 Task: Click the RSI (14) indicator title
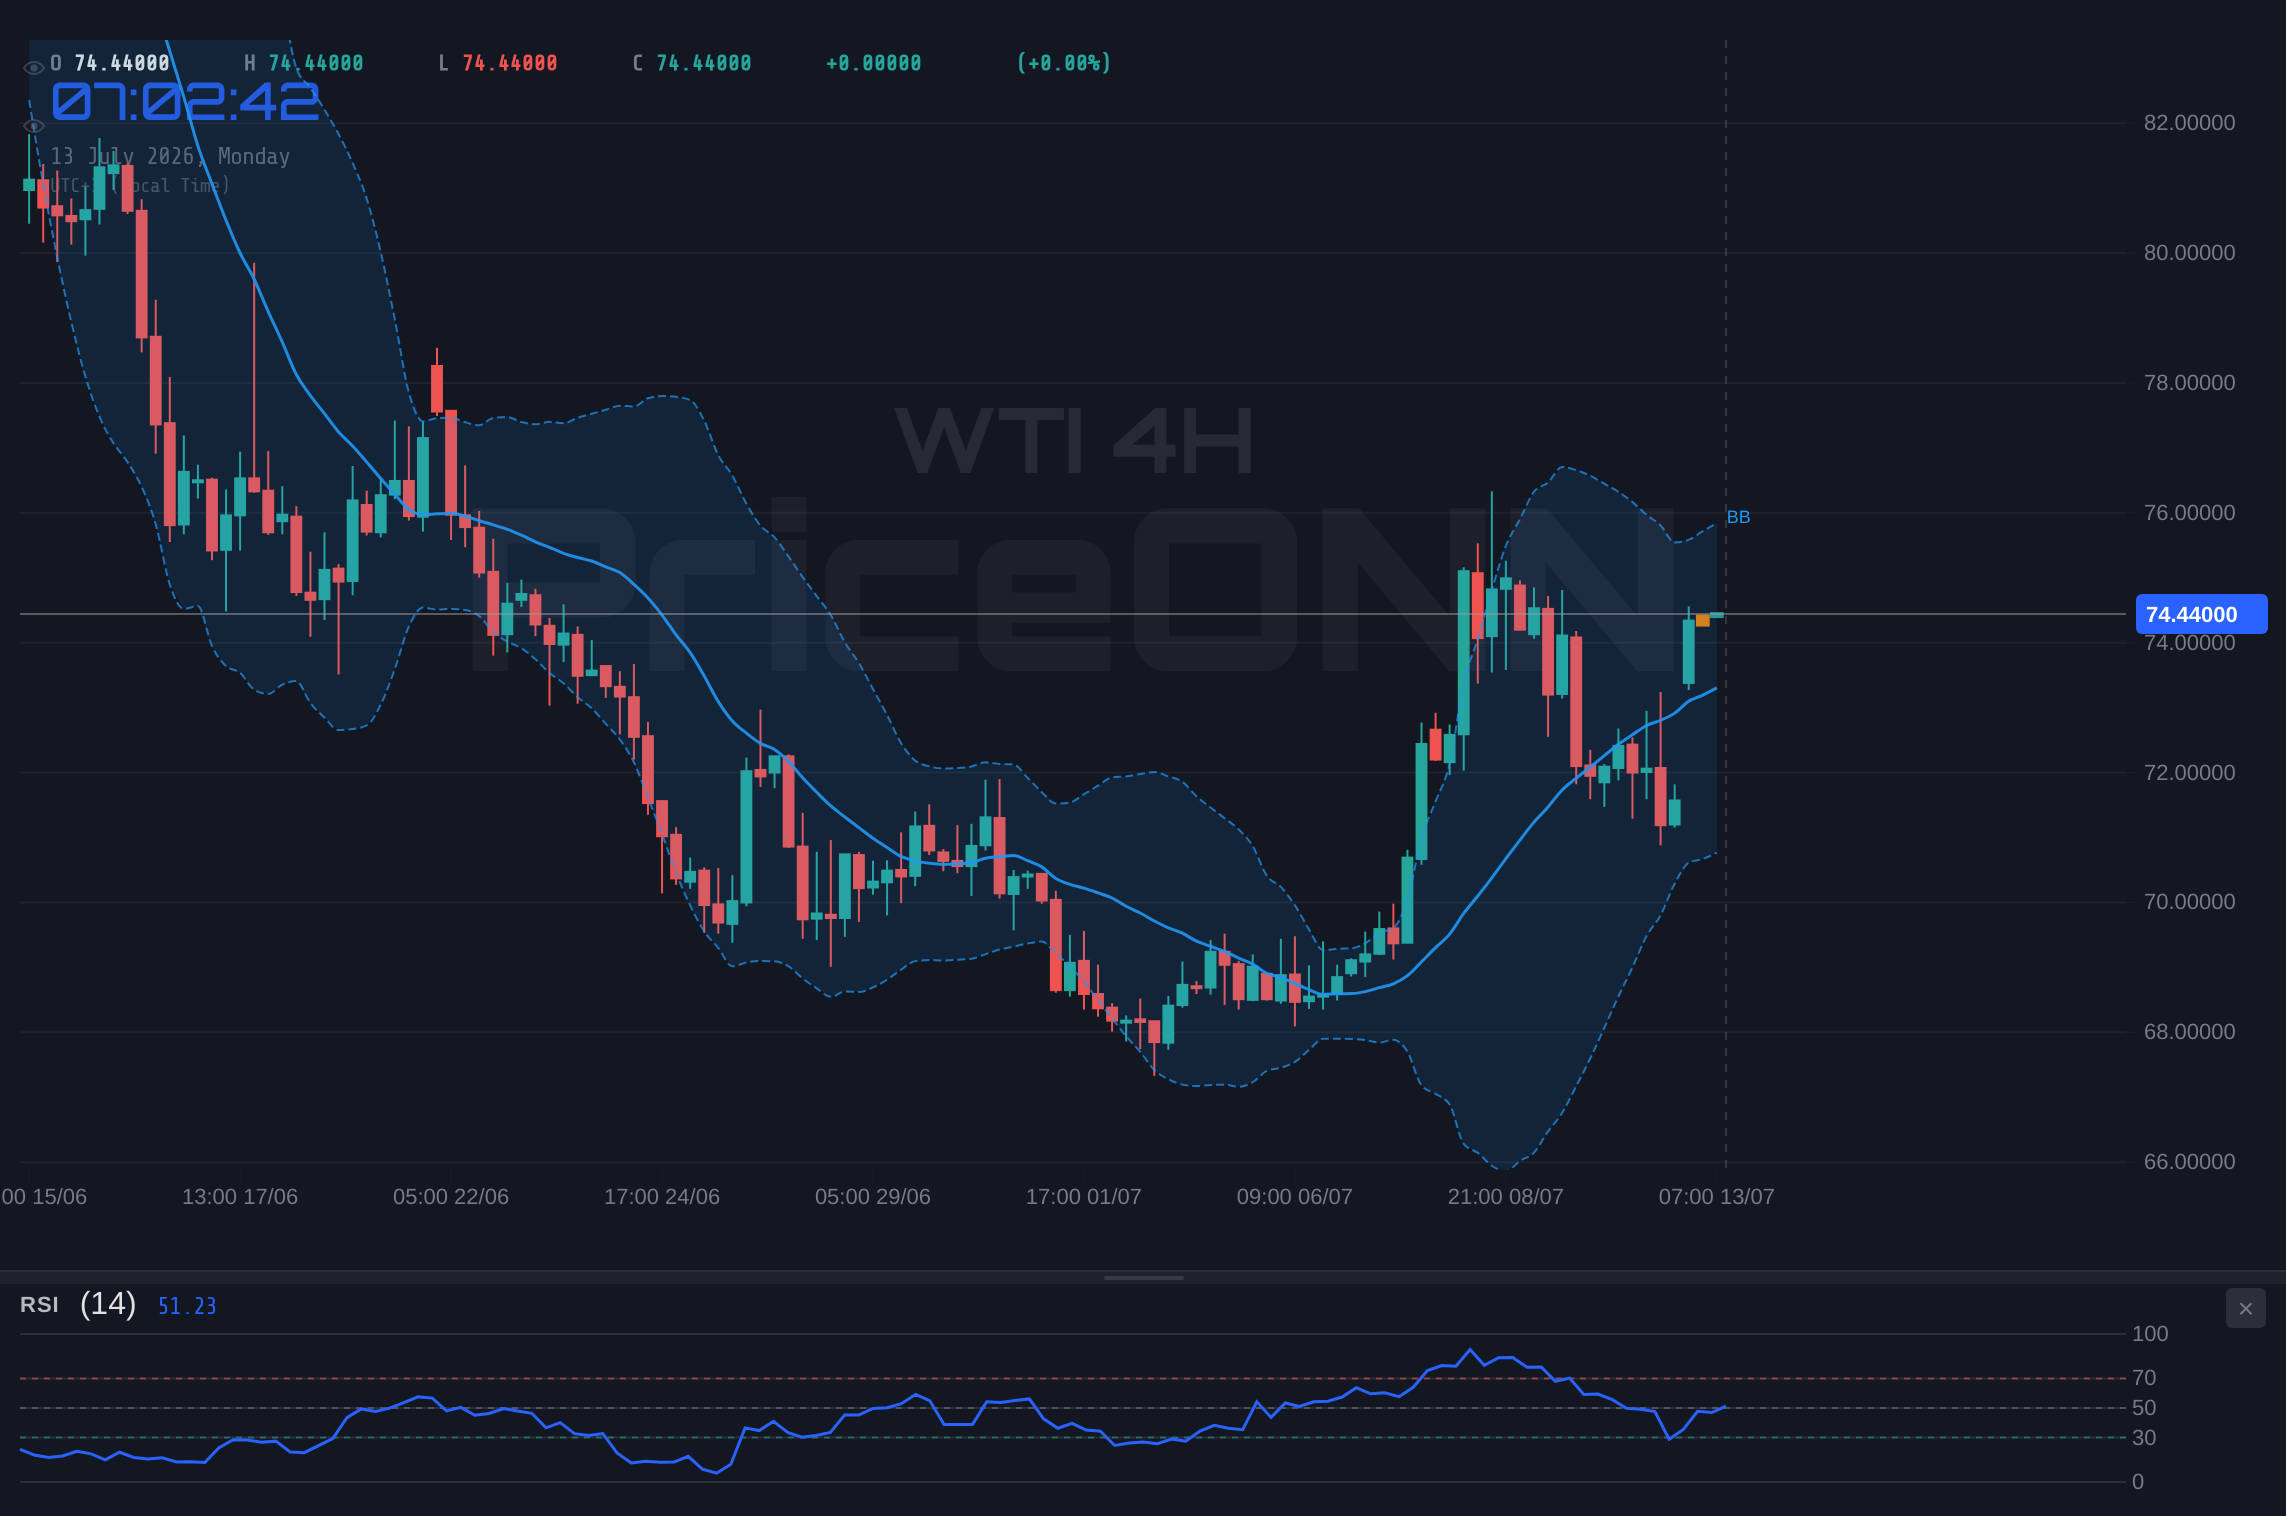[78, 1304]
